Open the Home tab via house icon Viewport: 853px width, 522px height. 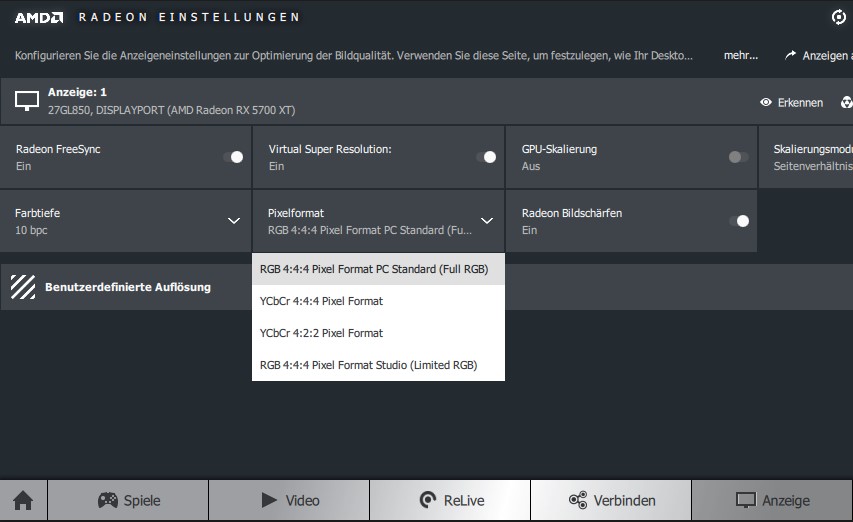click(23, 500)
